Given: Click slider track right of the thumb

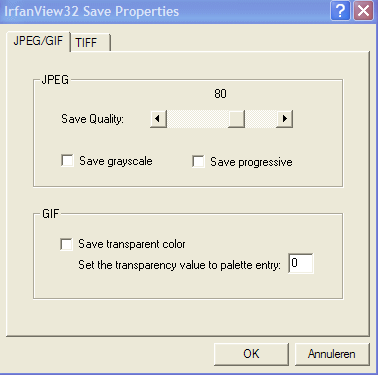Looking at the screenshot, I should coord(261,119).
